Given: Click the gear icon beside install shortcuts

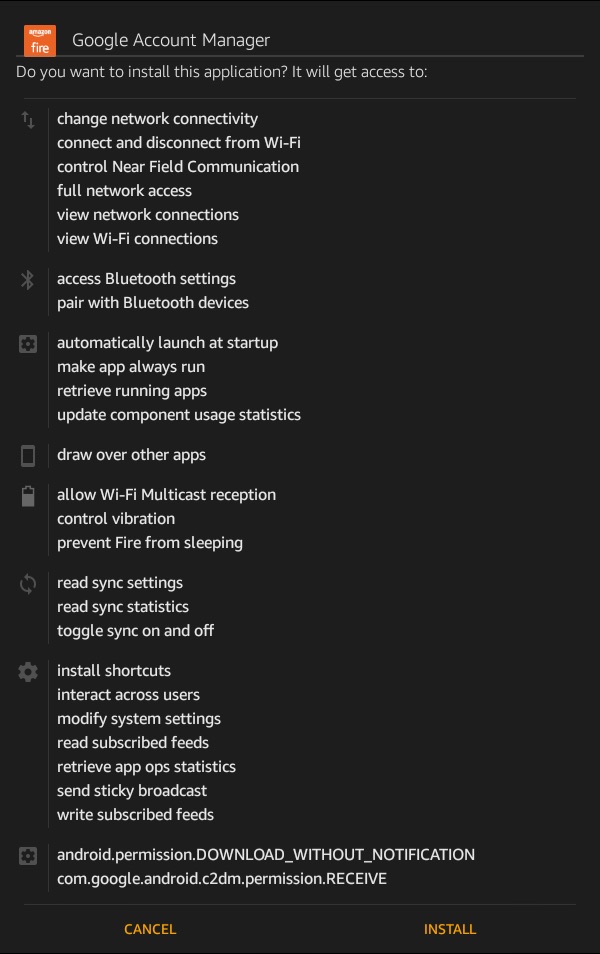Looking at the screenshot, I should coord(28,672).
